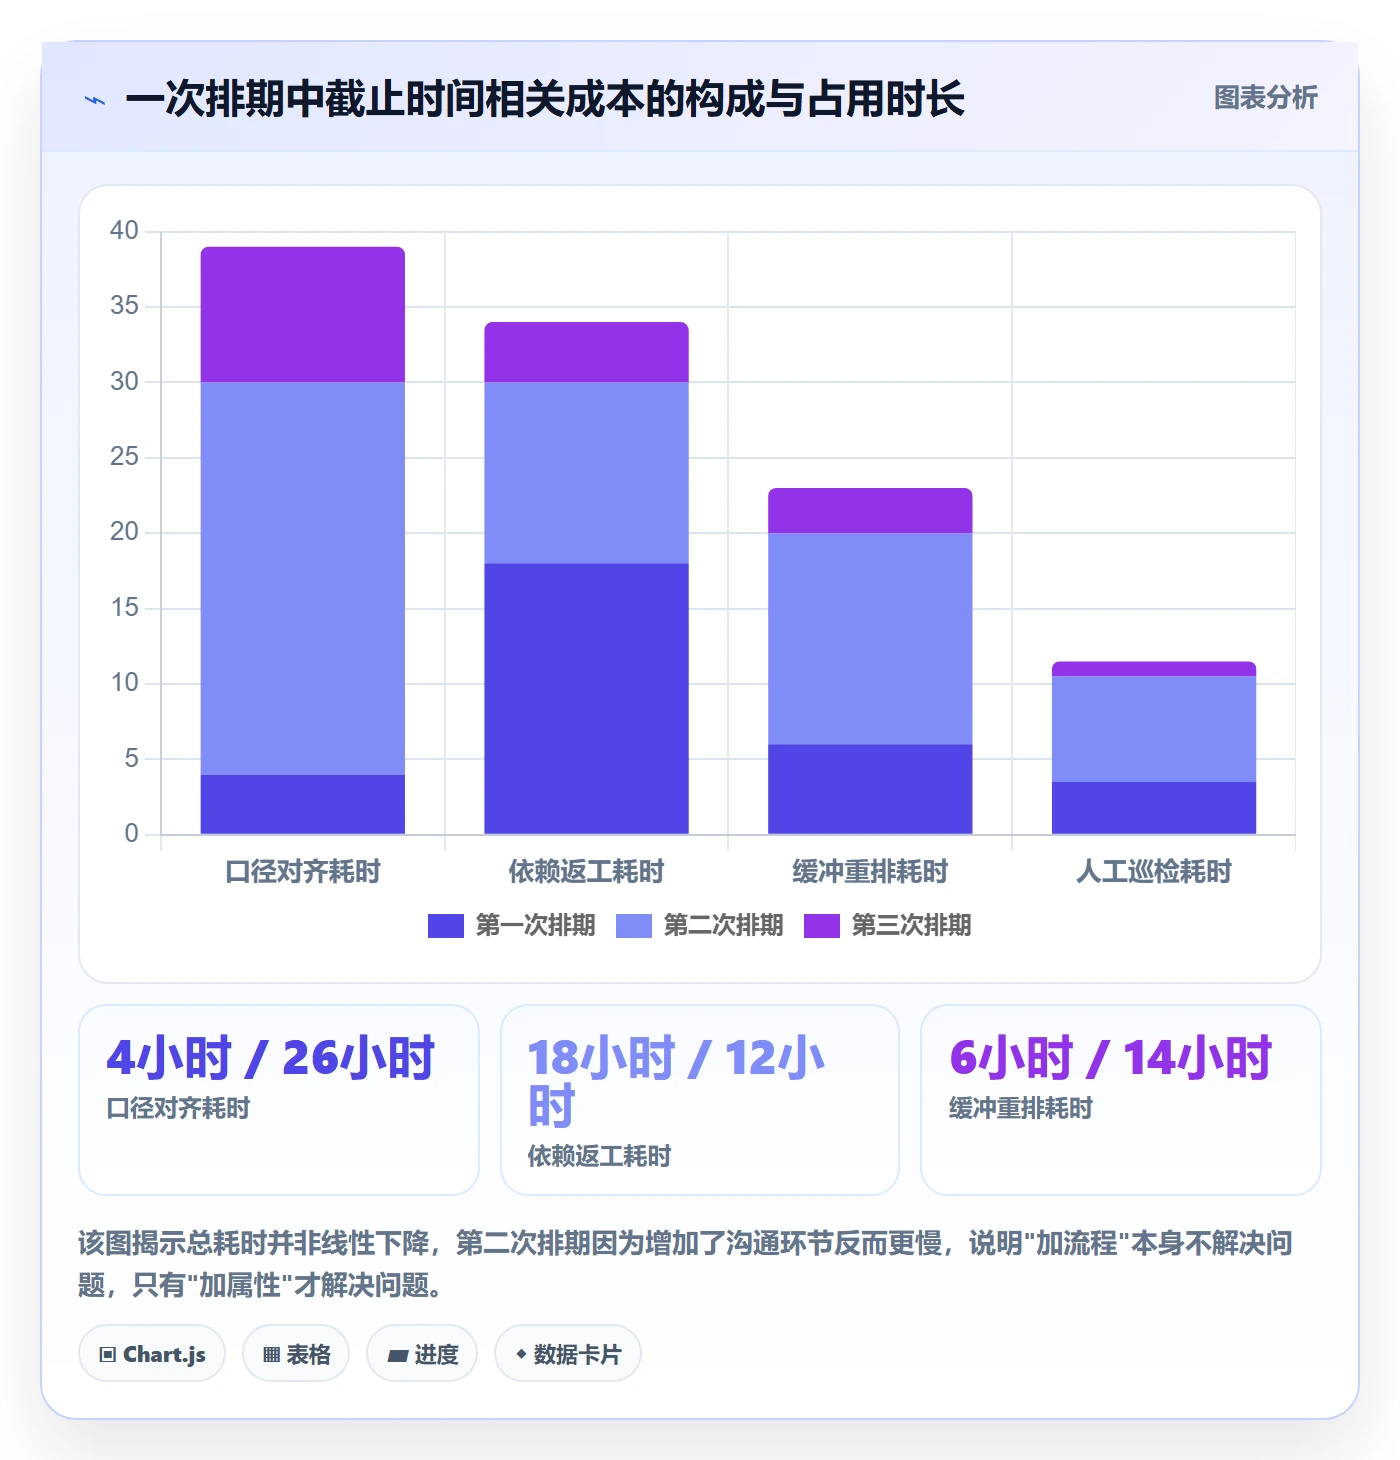Select the 表格 tag chip
The height and width of the screenshot is (1460, 1400).
296,1354
